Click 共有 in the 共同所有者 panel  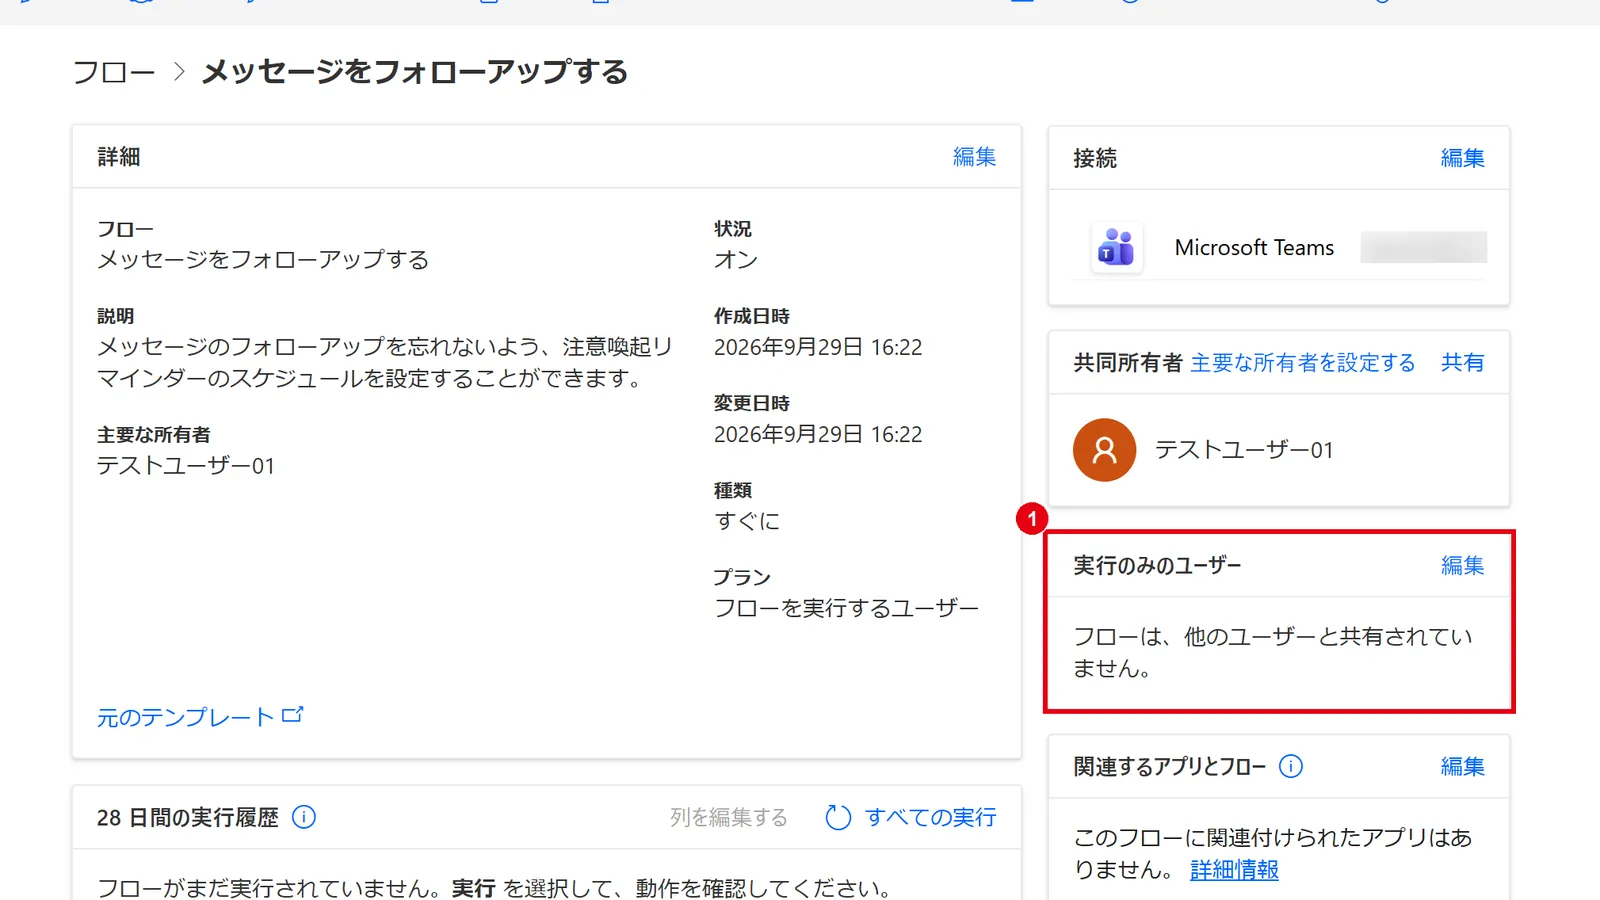pyautogui.click(x=1462, y=363)
